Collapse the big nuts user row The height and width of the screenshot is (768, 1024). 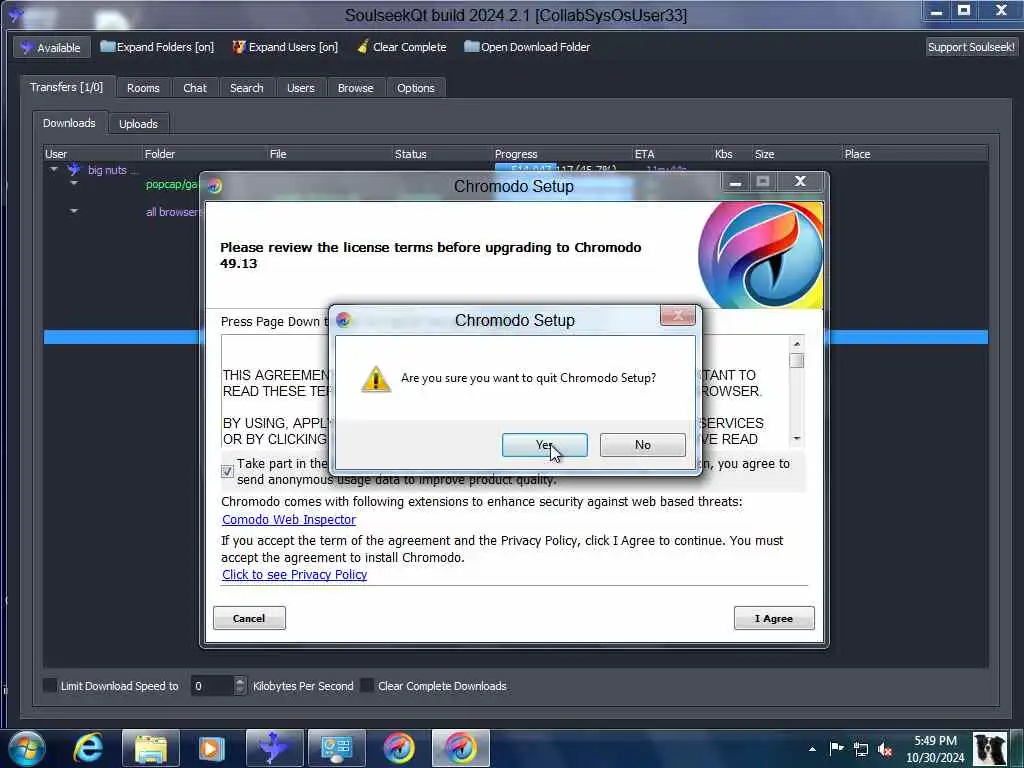click(54, 170)
